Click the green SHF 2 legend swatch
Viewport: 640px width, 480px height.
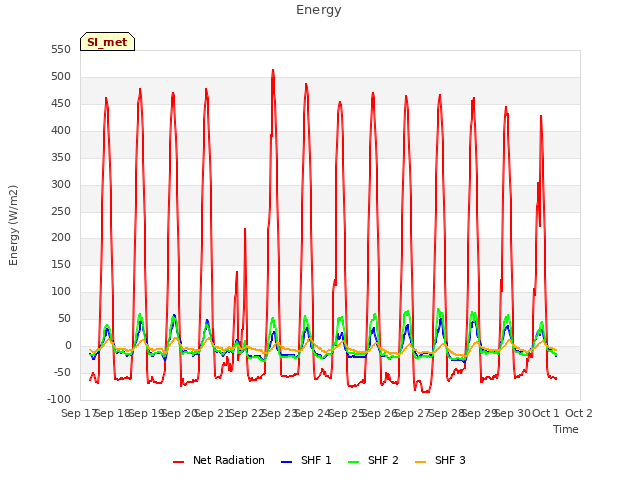[x=353, y=462]
